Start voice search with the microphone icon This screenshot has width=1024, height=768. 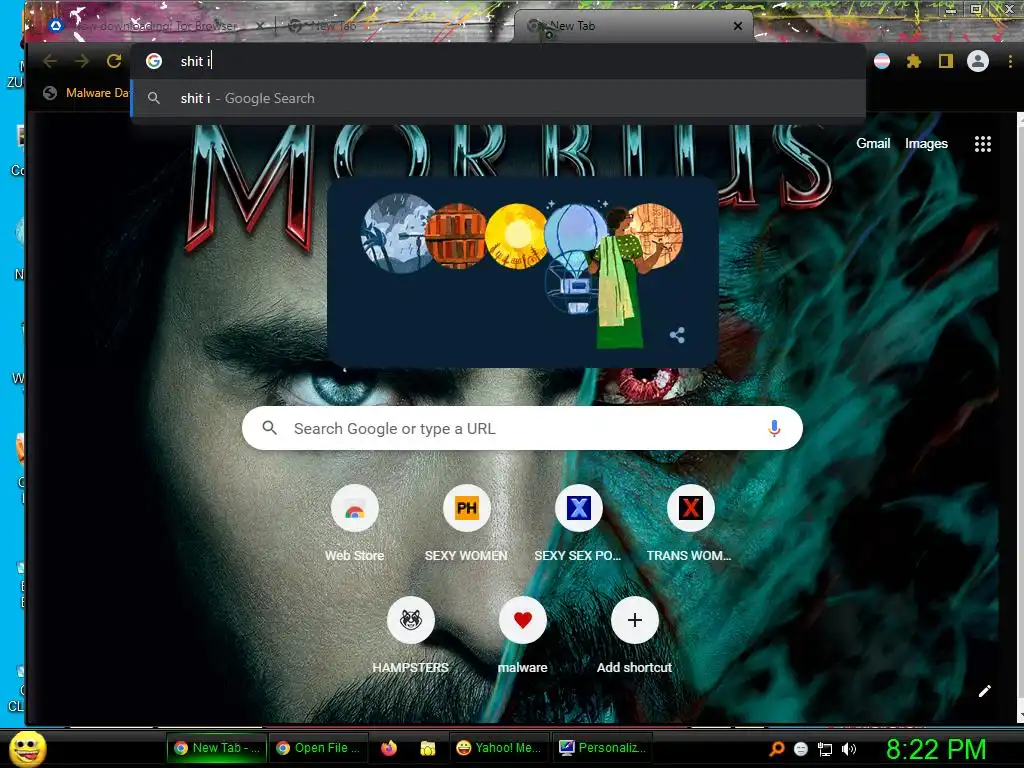pos(775,428)
